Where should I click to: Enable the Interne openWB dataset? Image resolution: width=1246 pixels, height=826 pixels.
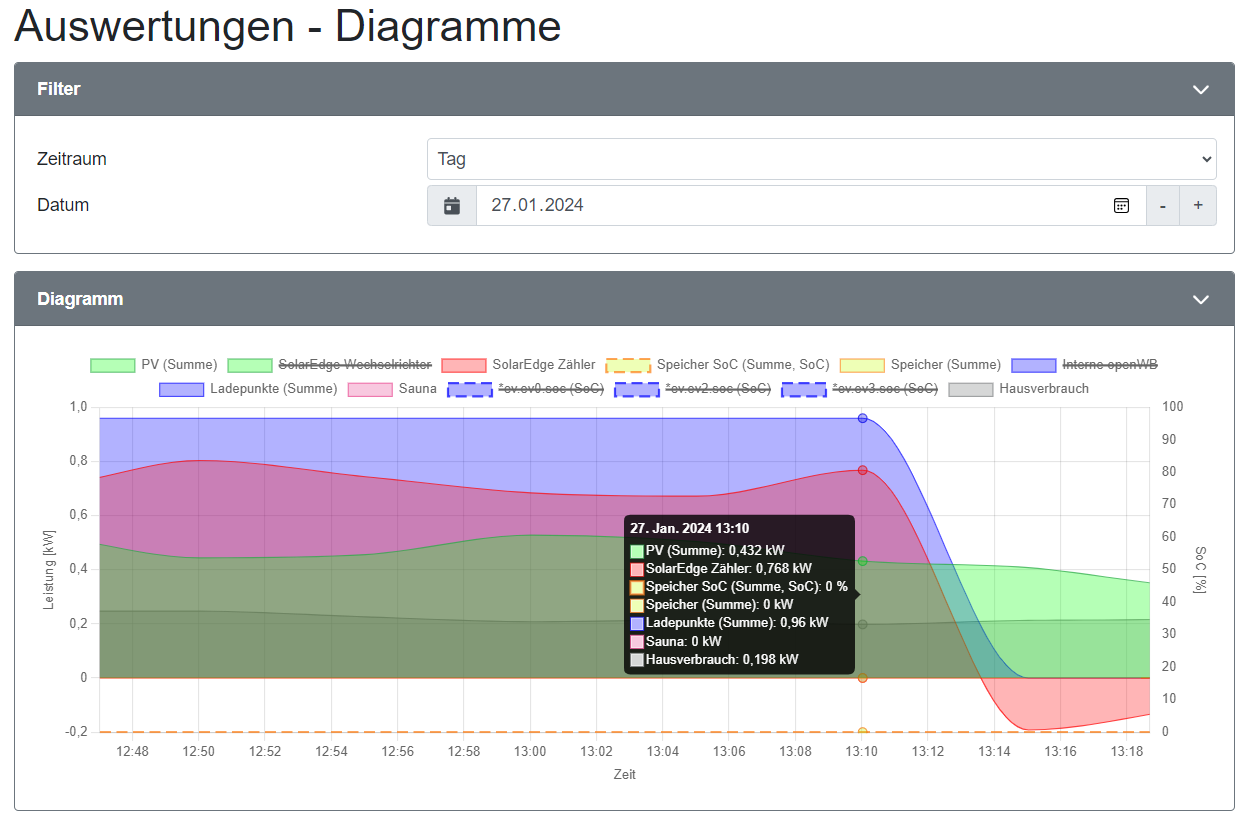coord(1085,365)
